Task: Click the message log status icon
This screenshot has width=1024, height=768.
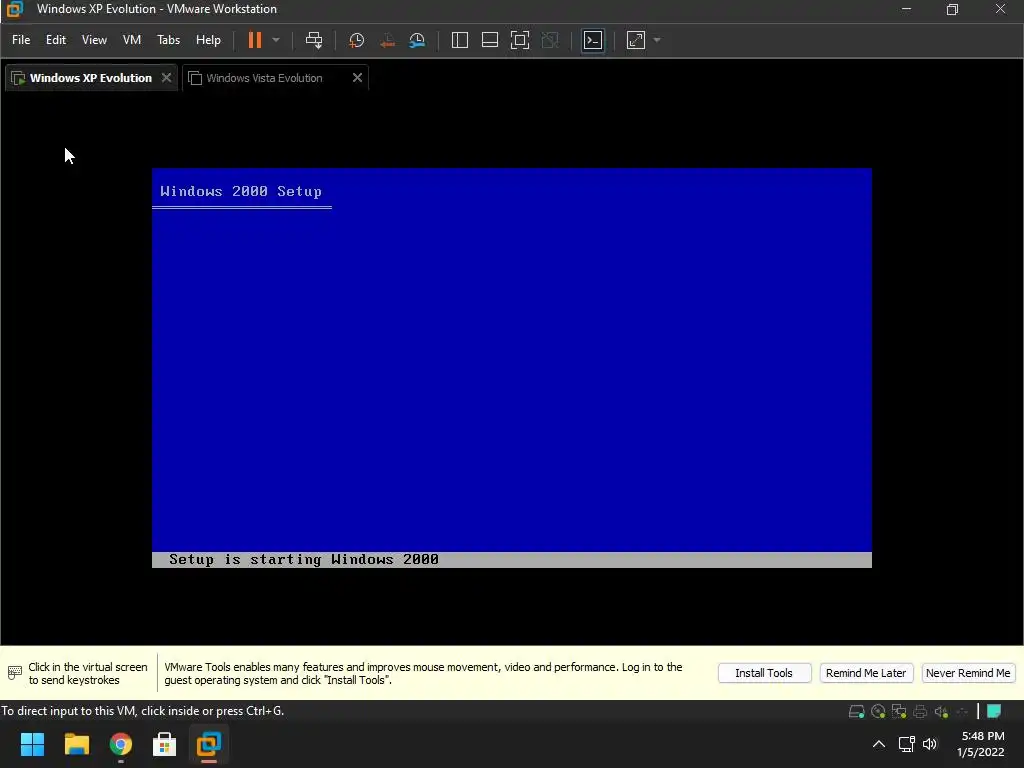Action: (994, 711)
